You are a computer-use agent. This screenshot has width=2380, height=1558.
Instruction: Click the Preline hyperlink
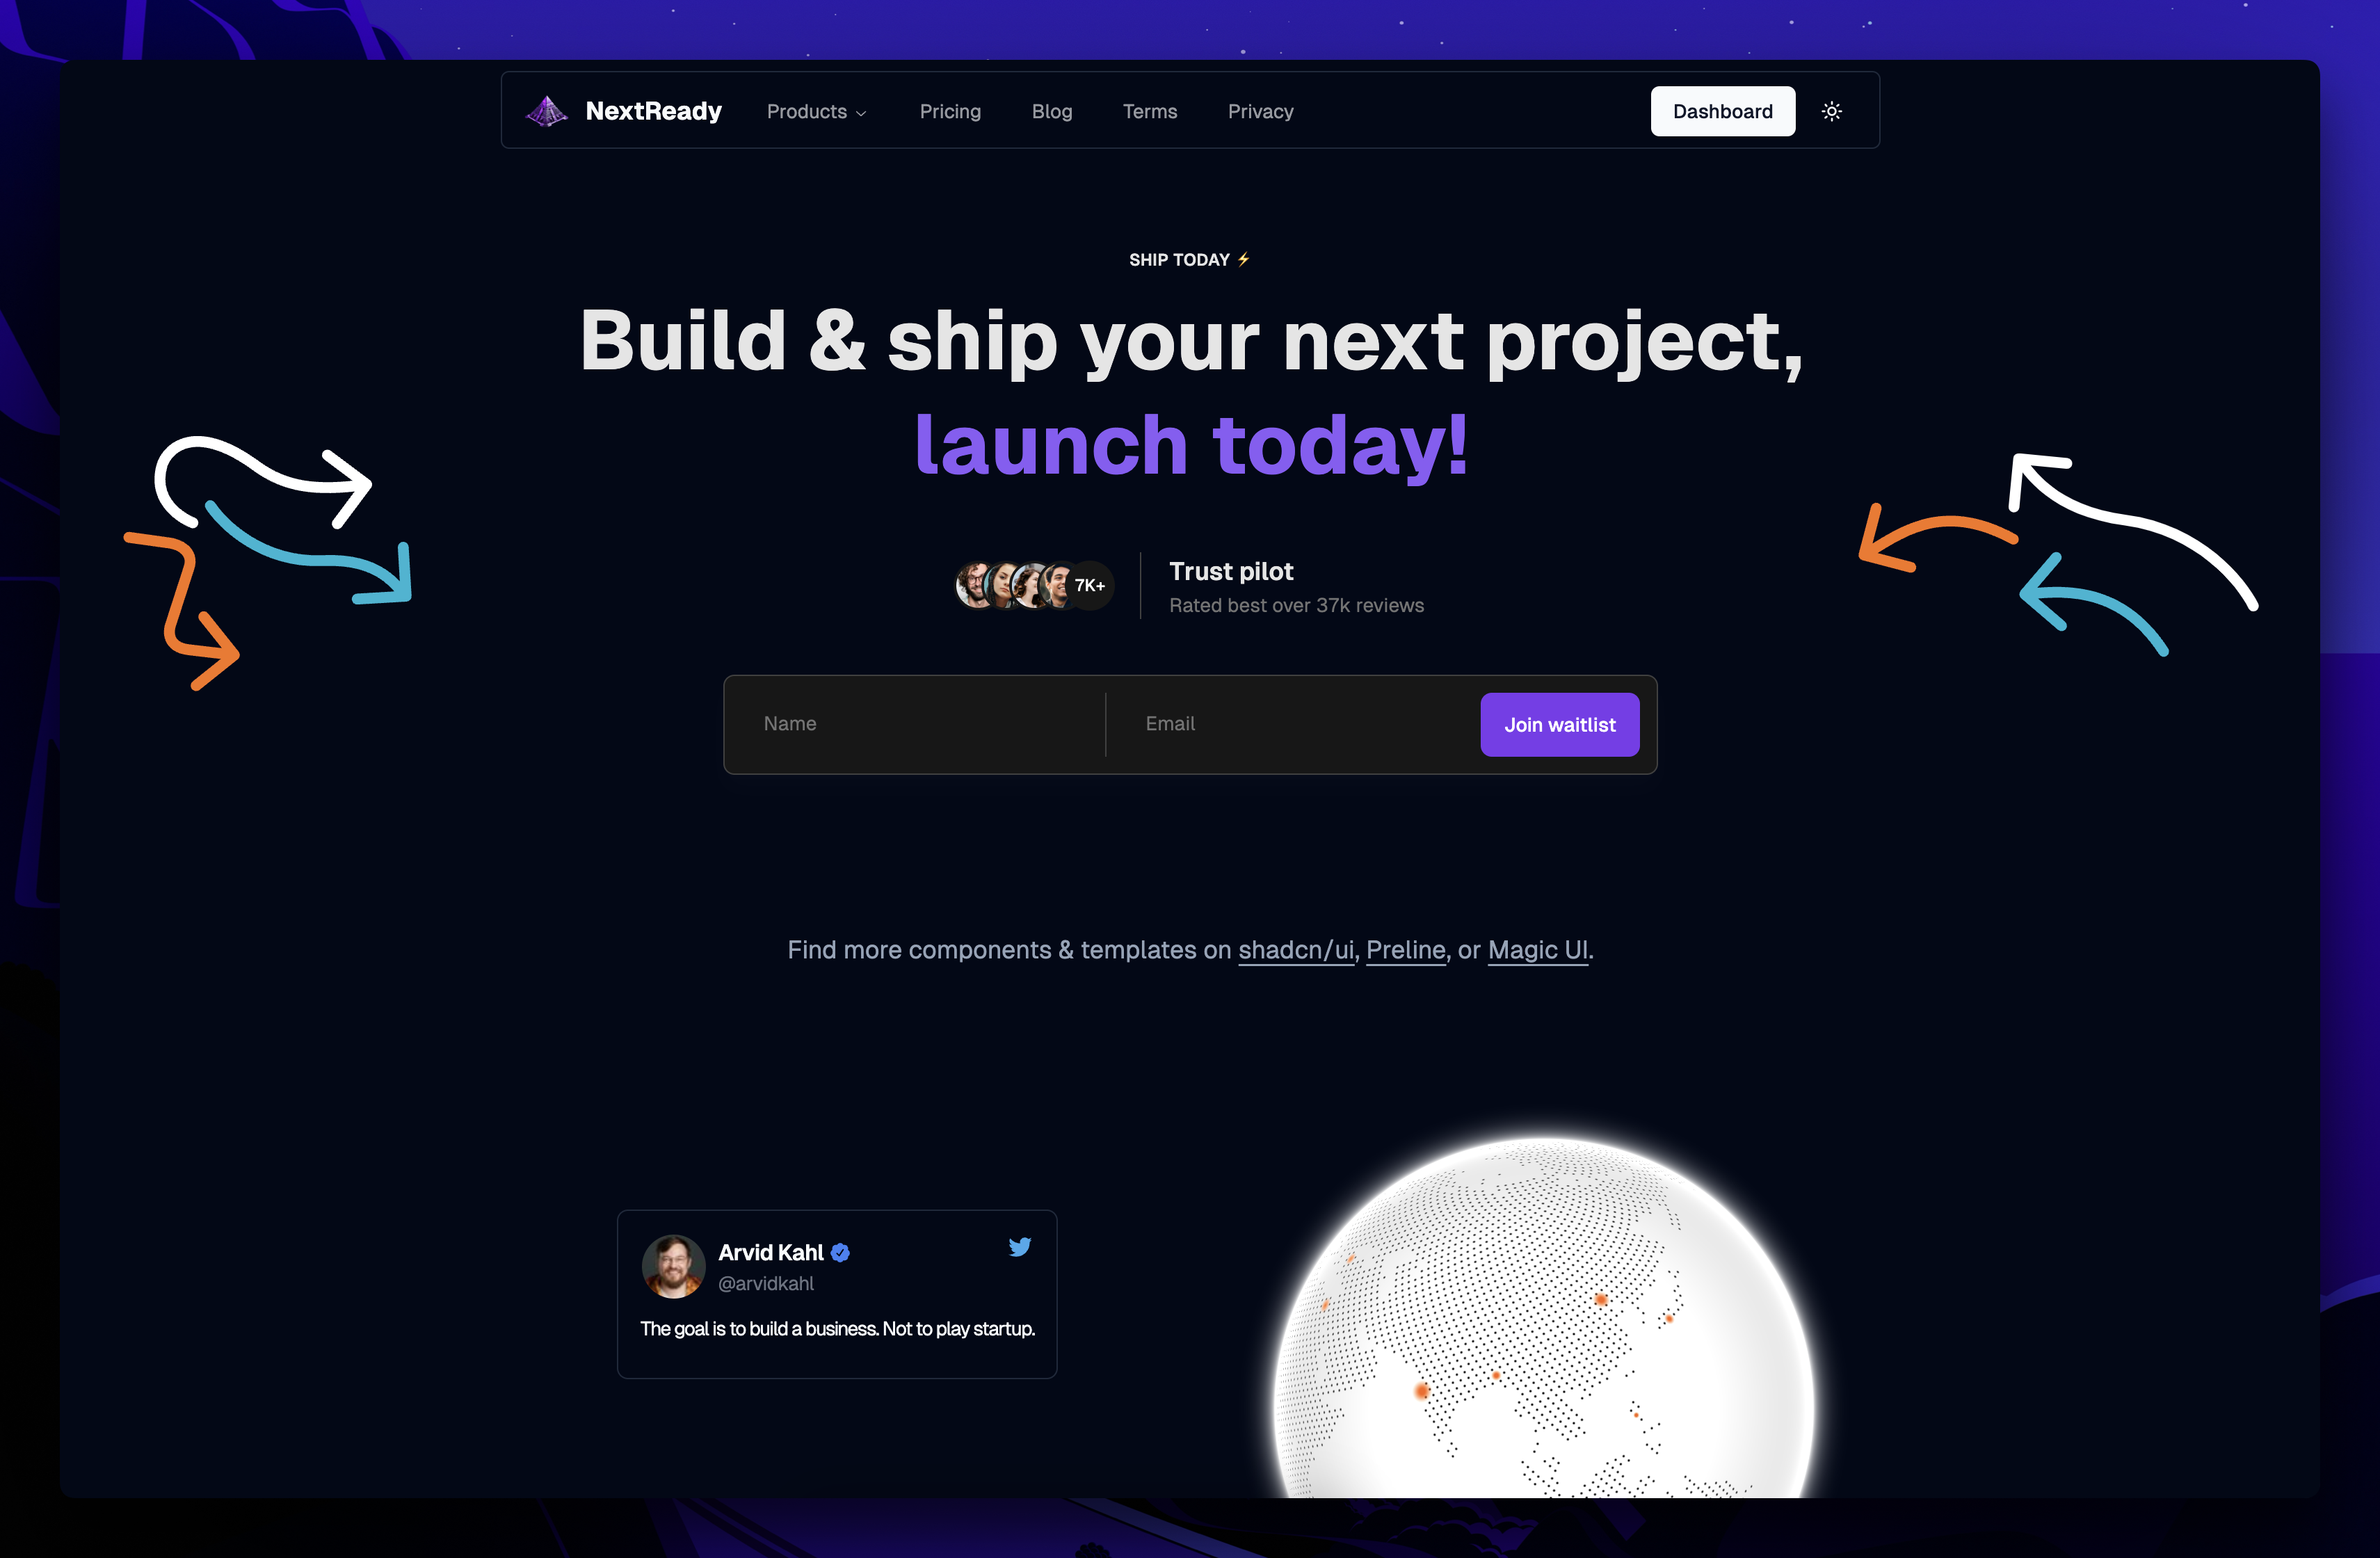click(1405, 949)
